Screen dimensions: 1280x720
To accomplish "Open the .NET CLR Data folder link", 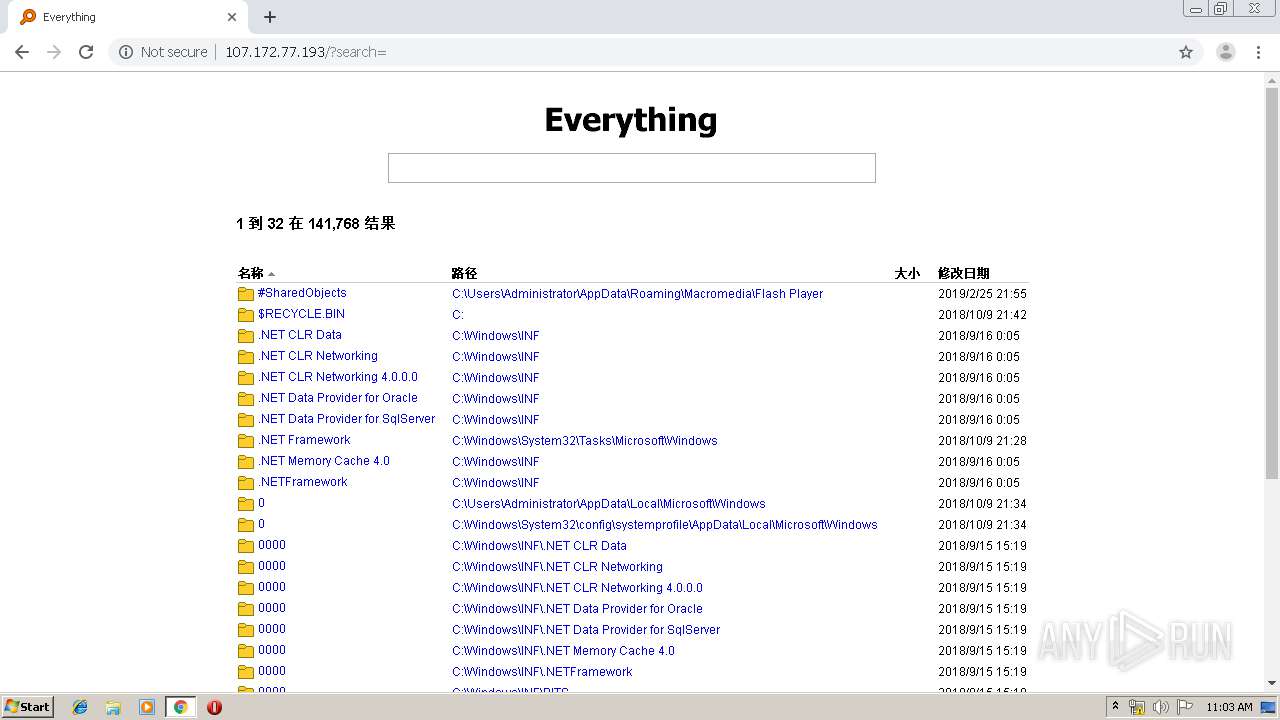I will 300,335.
